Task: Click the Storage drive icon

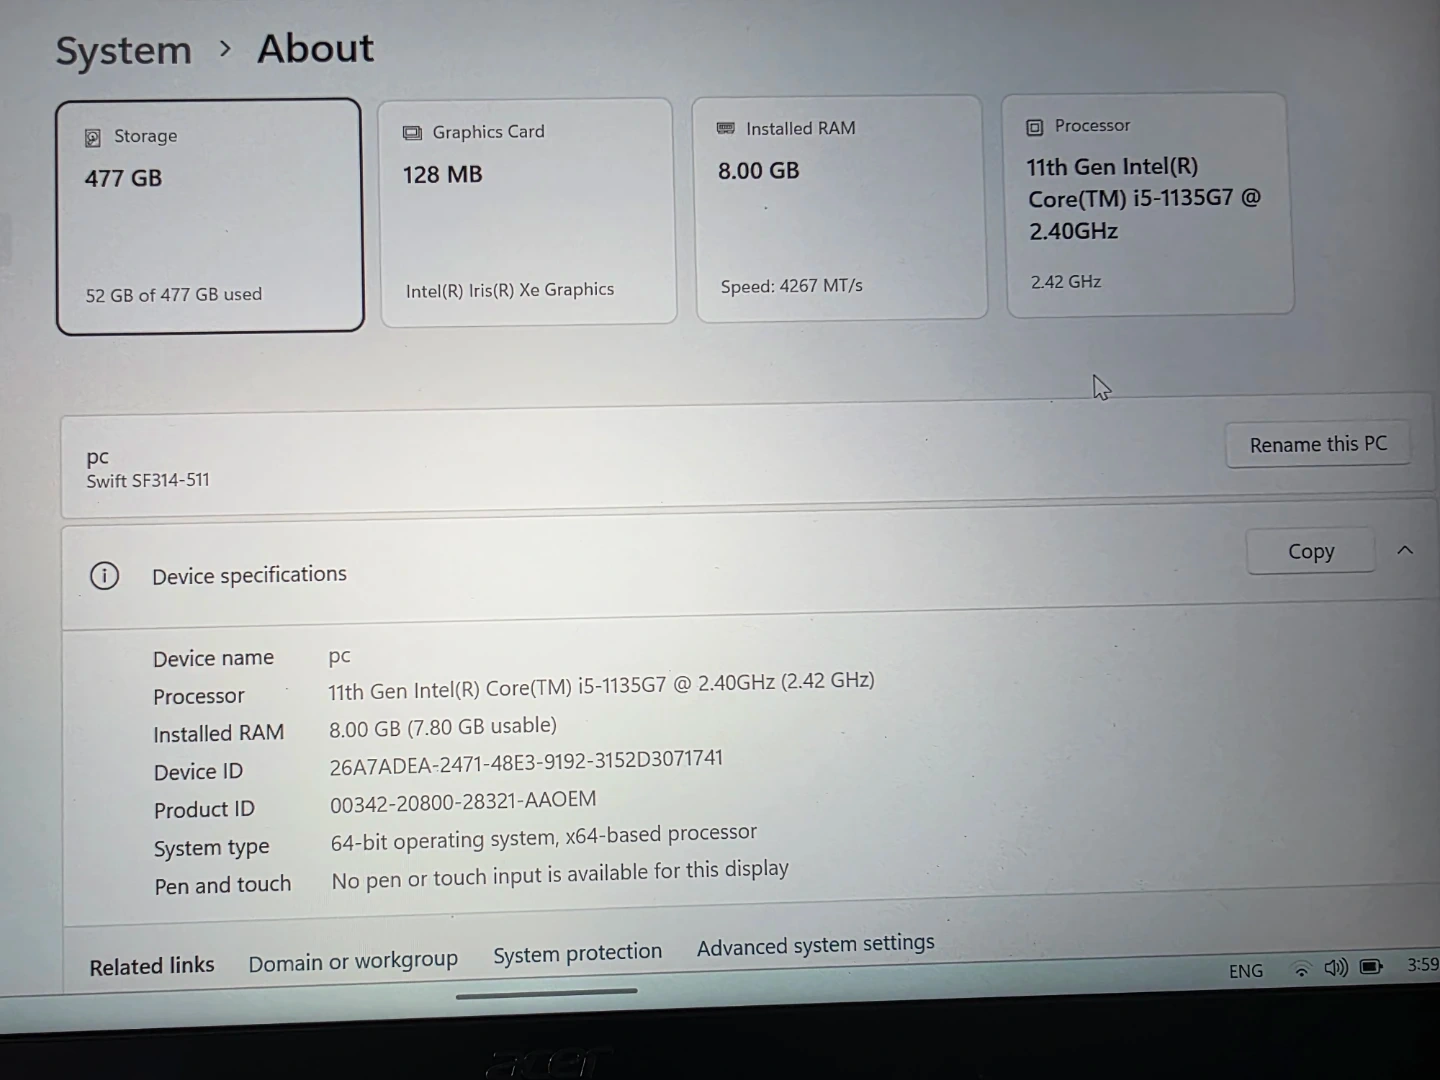Action: (x=93, y=137)
